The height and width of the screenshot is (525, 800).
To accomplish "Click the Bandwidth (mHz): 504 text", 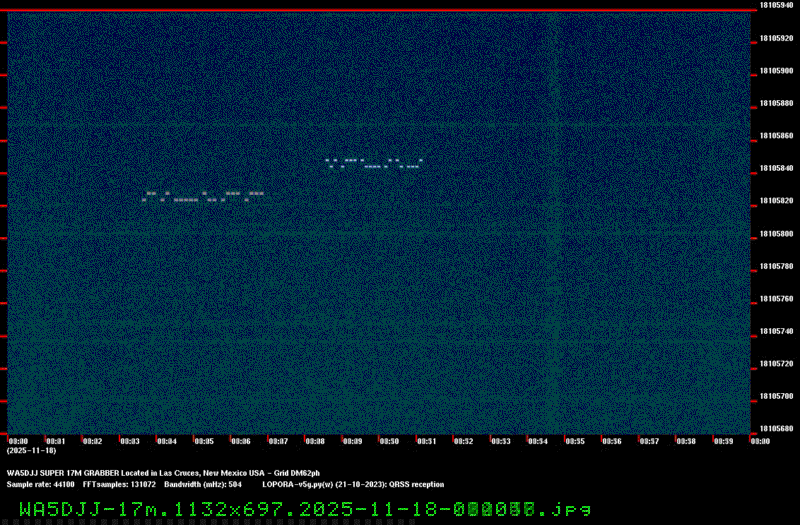I will point(203,485).
